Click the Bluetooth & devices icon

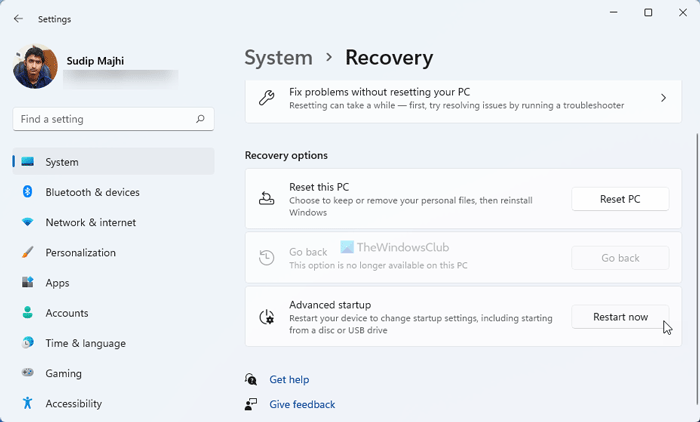(28, 192)
